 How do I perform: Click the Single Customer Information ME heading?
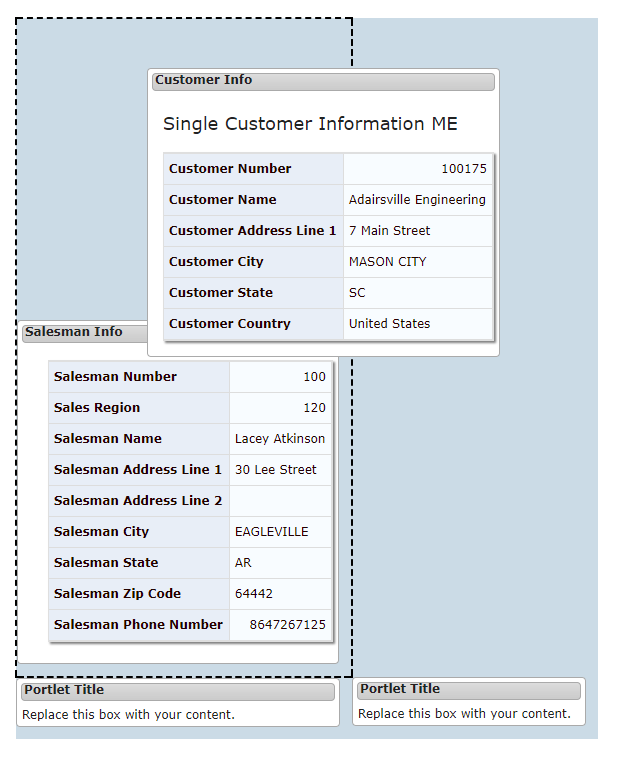(310, 124)
